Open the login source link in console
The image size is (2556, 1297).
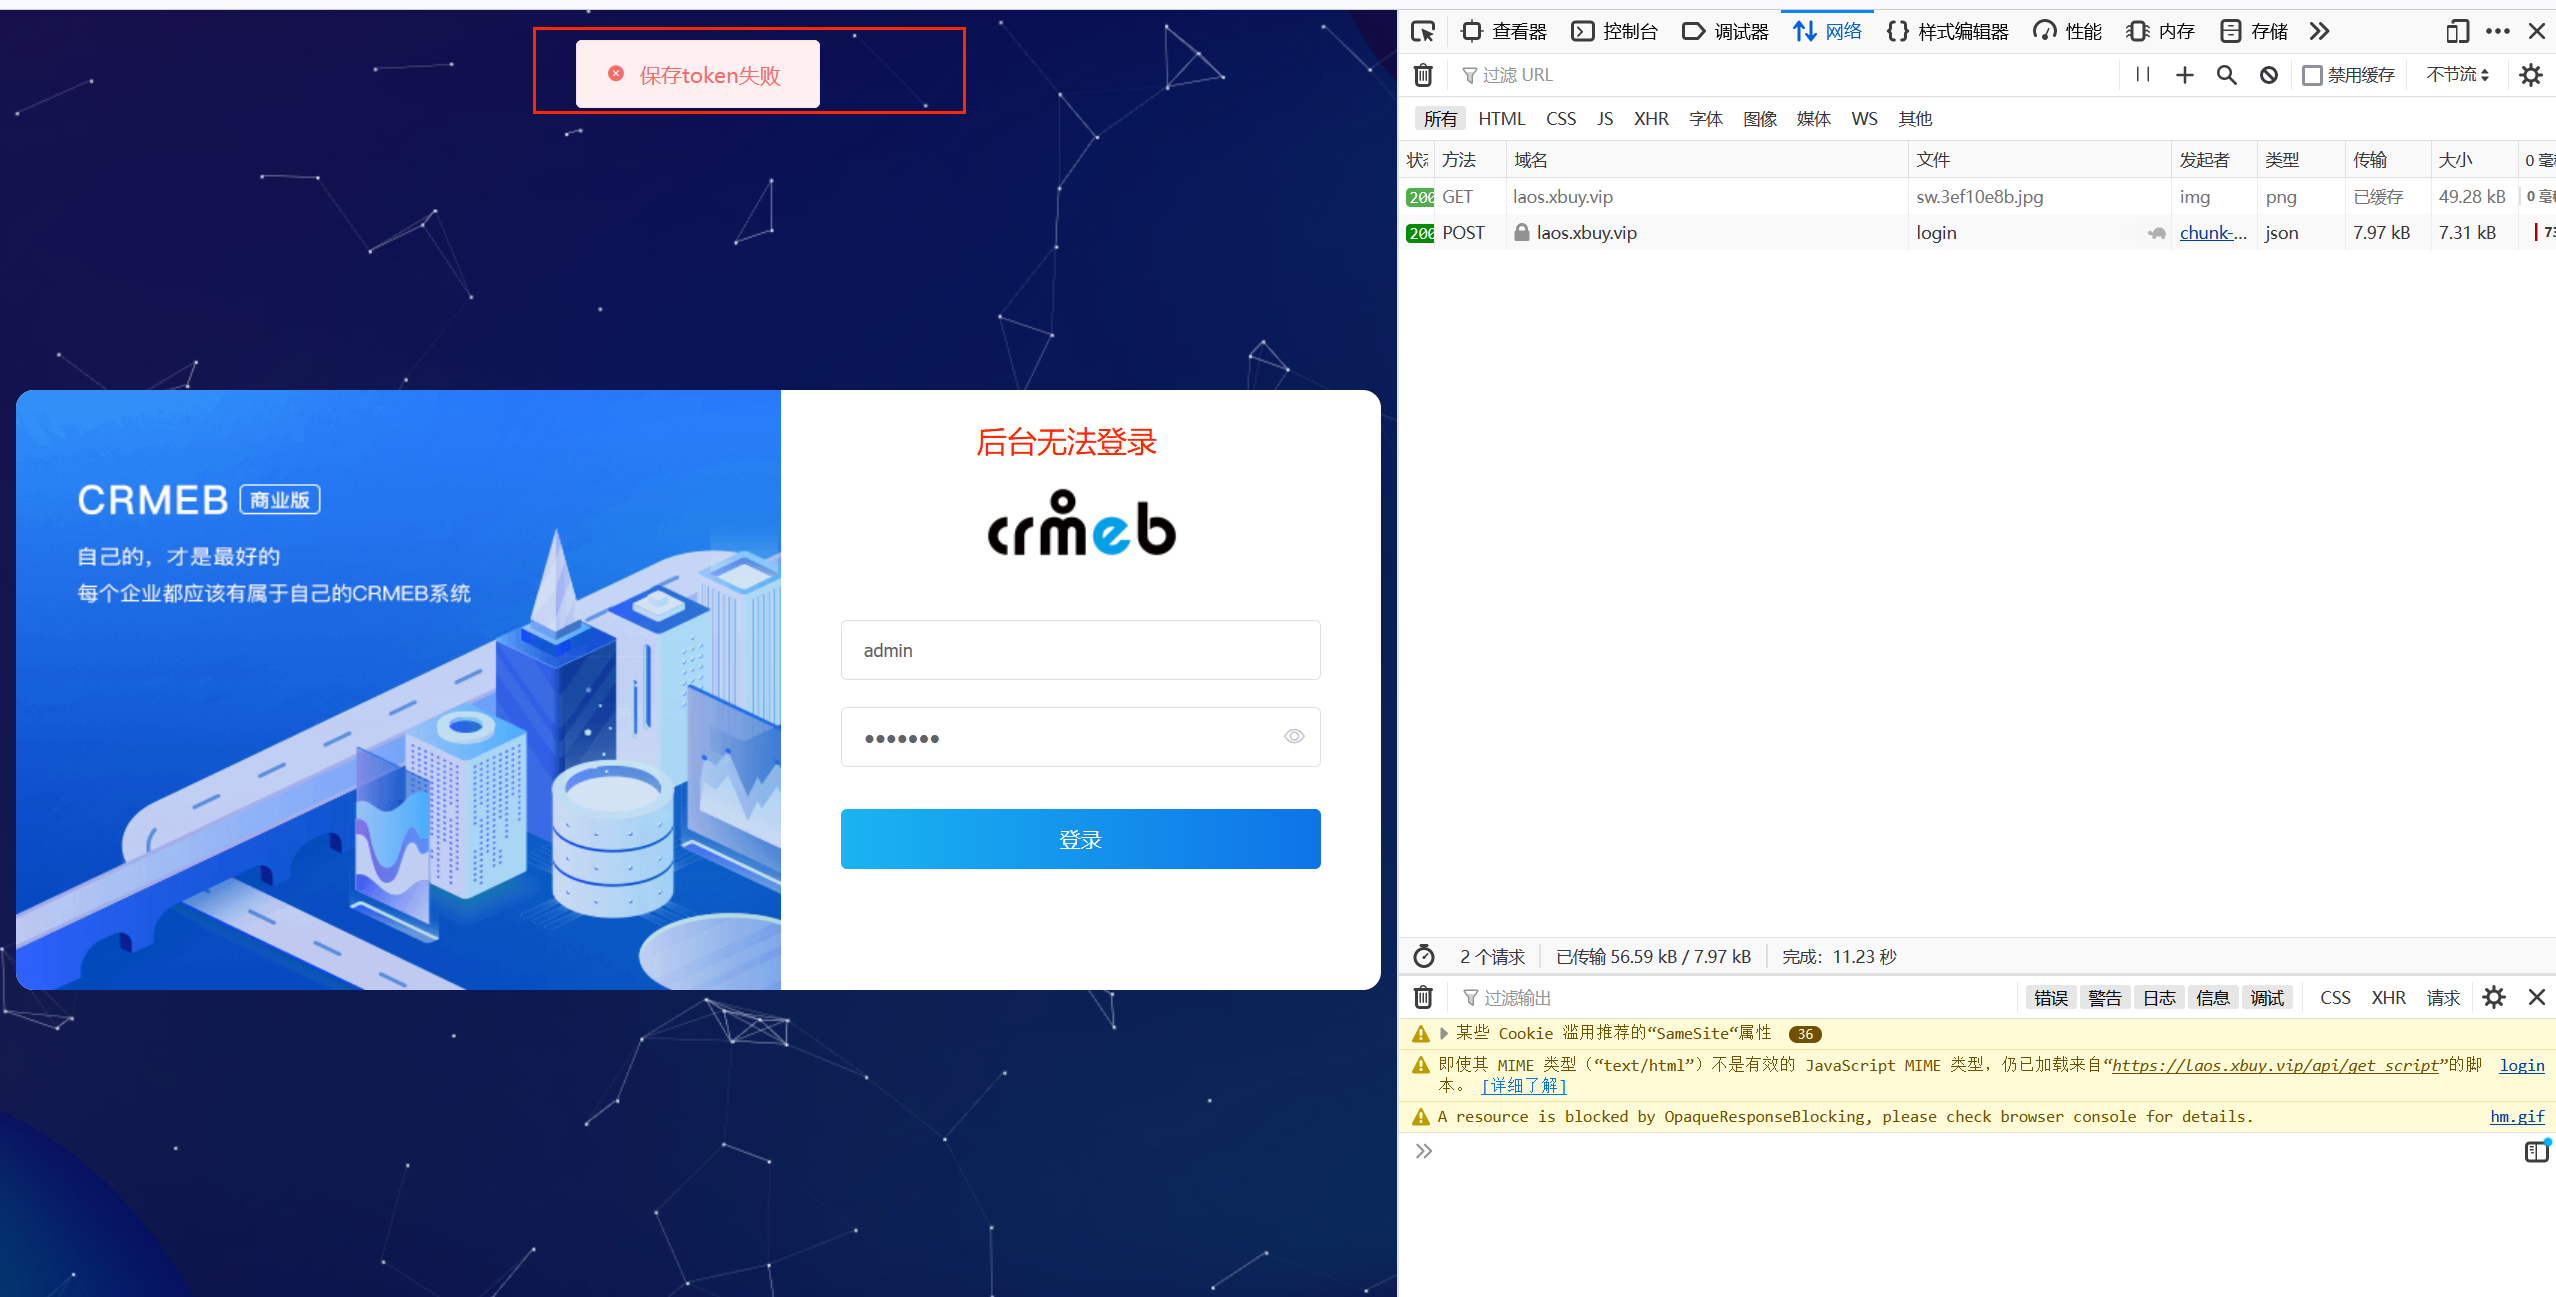coord(2522,1066)
